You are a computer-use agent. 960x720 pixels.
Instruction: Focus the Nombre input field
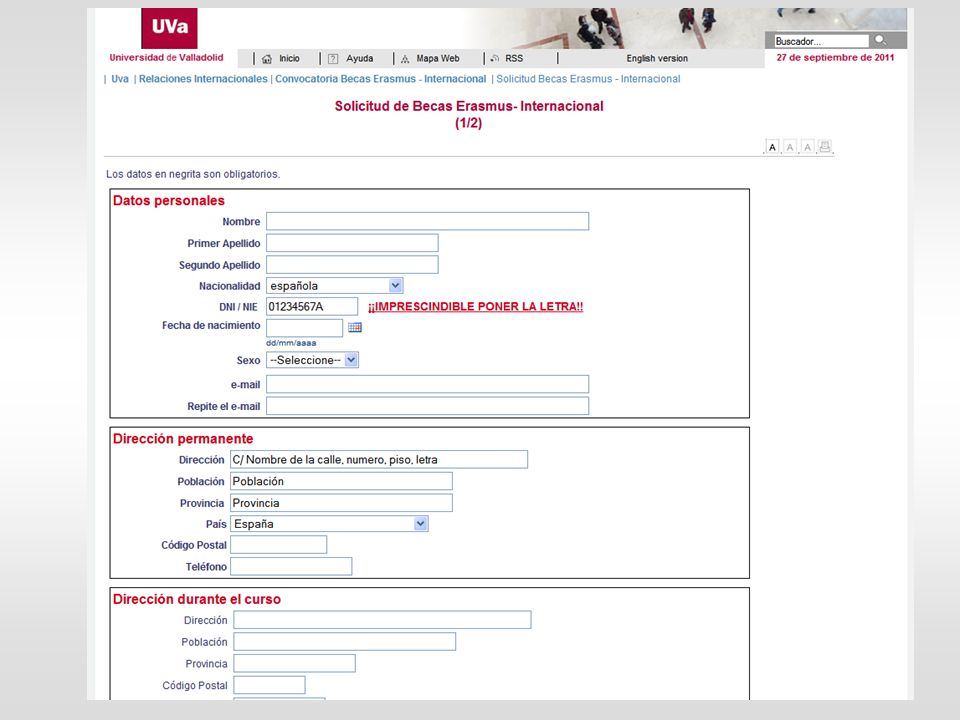(427, 222)
